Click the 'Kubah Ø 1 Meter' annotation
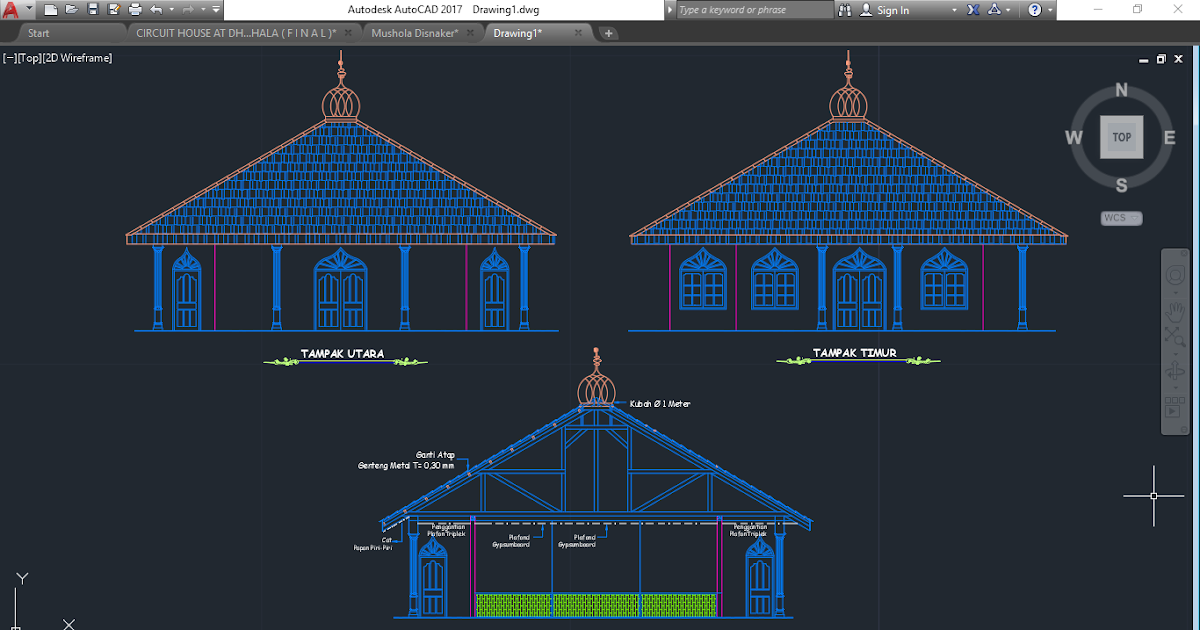 click(x=660, y=404)
